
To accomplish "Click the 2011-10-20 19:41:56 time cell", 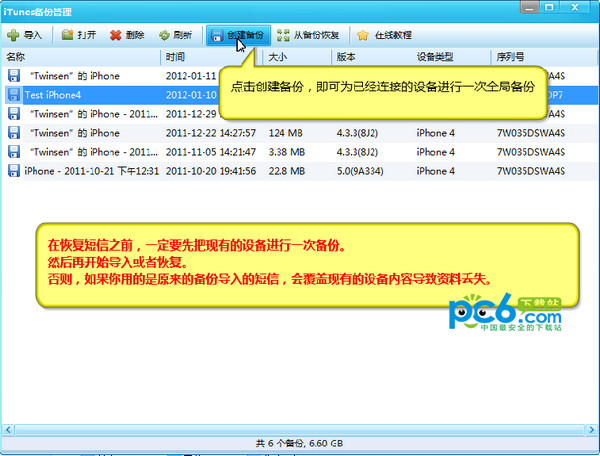I will 211,171.
